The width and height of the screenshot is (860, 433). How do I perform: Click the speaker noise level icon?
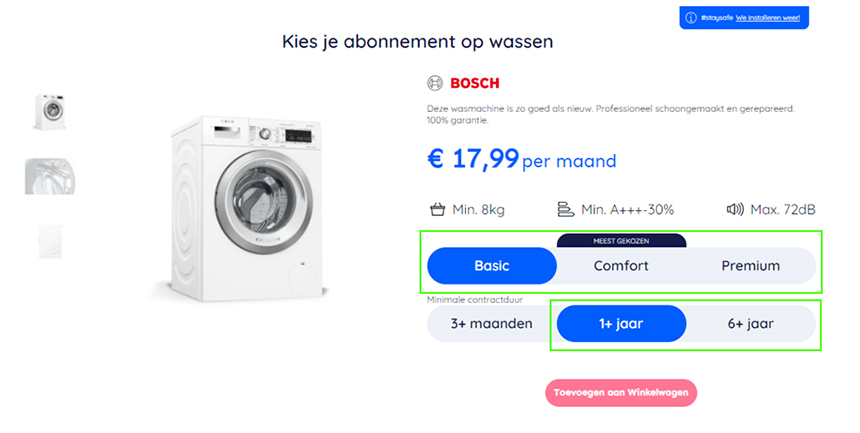click(x=735, y=209)
